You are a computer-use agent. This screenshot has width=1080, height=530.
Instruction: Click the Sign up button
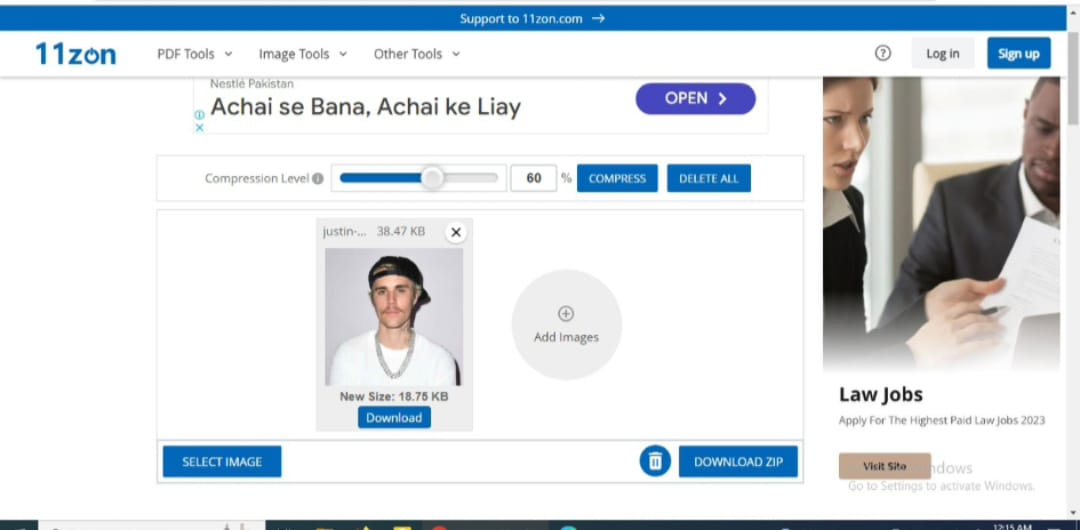[1019, 53]
